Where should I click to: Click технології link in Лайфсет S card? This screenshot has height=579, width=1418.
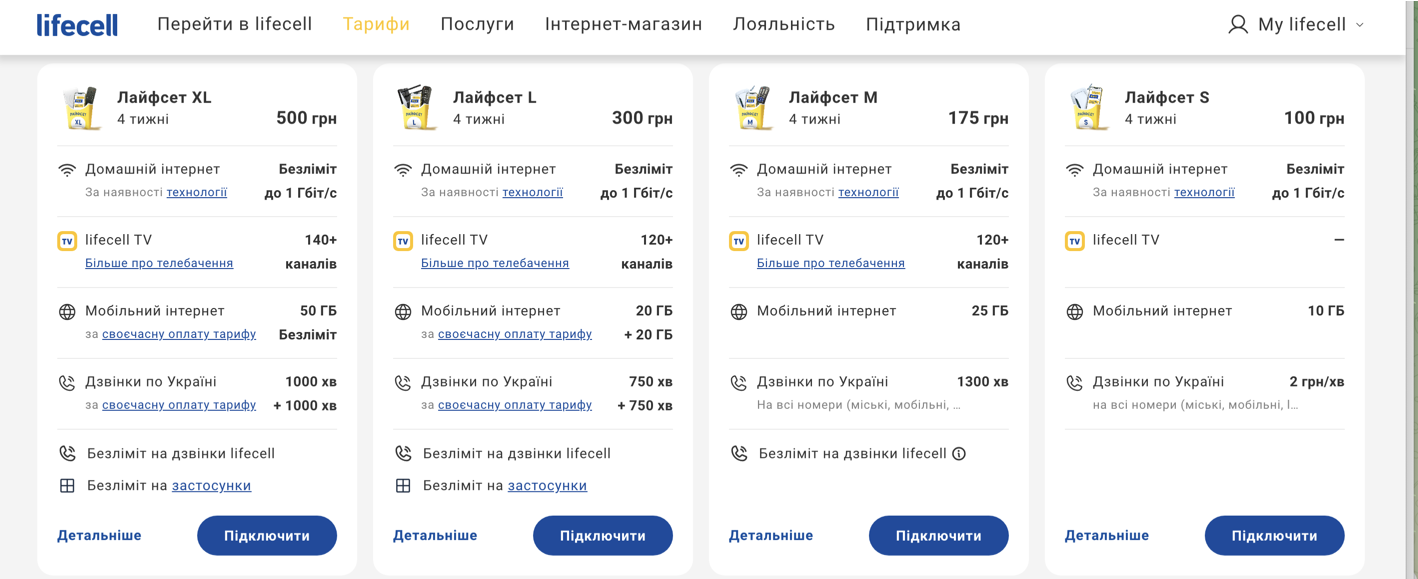pyautogui.click(x=1204, y=193)
